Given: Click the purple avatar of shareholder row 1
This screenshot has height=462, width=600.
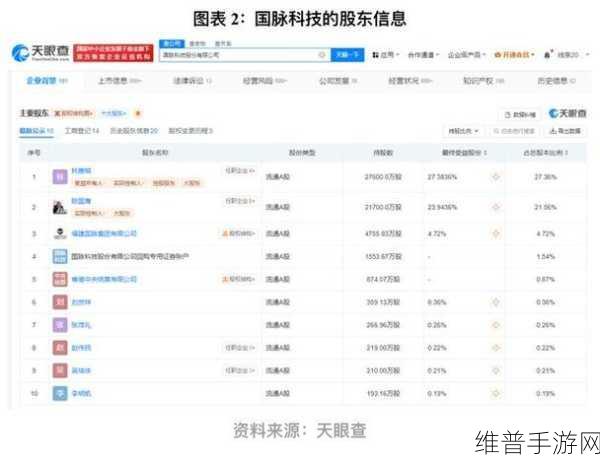Looking at the screenshot, I should pyautogui.click(x=60, y=177).
